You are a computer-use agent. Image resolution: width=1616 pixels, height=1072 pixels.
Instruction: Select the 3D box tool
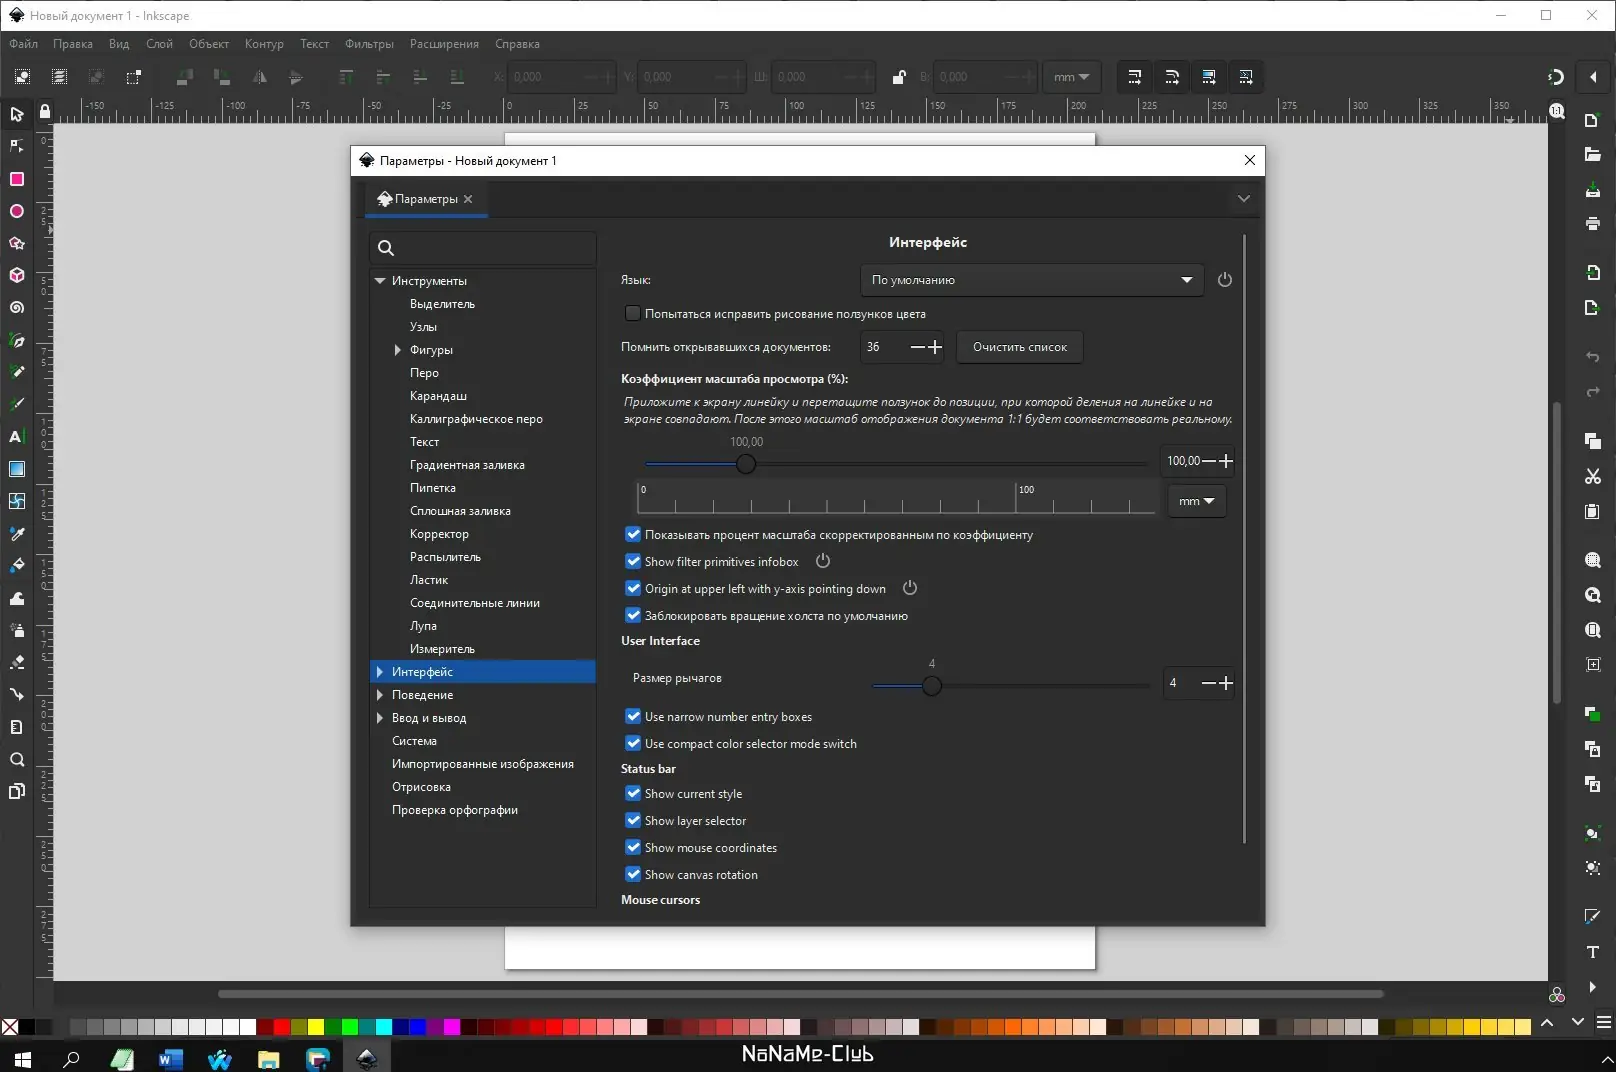tap(17, 275)
